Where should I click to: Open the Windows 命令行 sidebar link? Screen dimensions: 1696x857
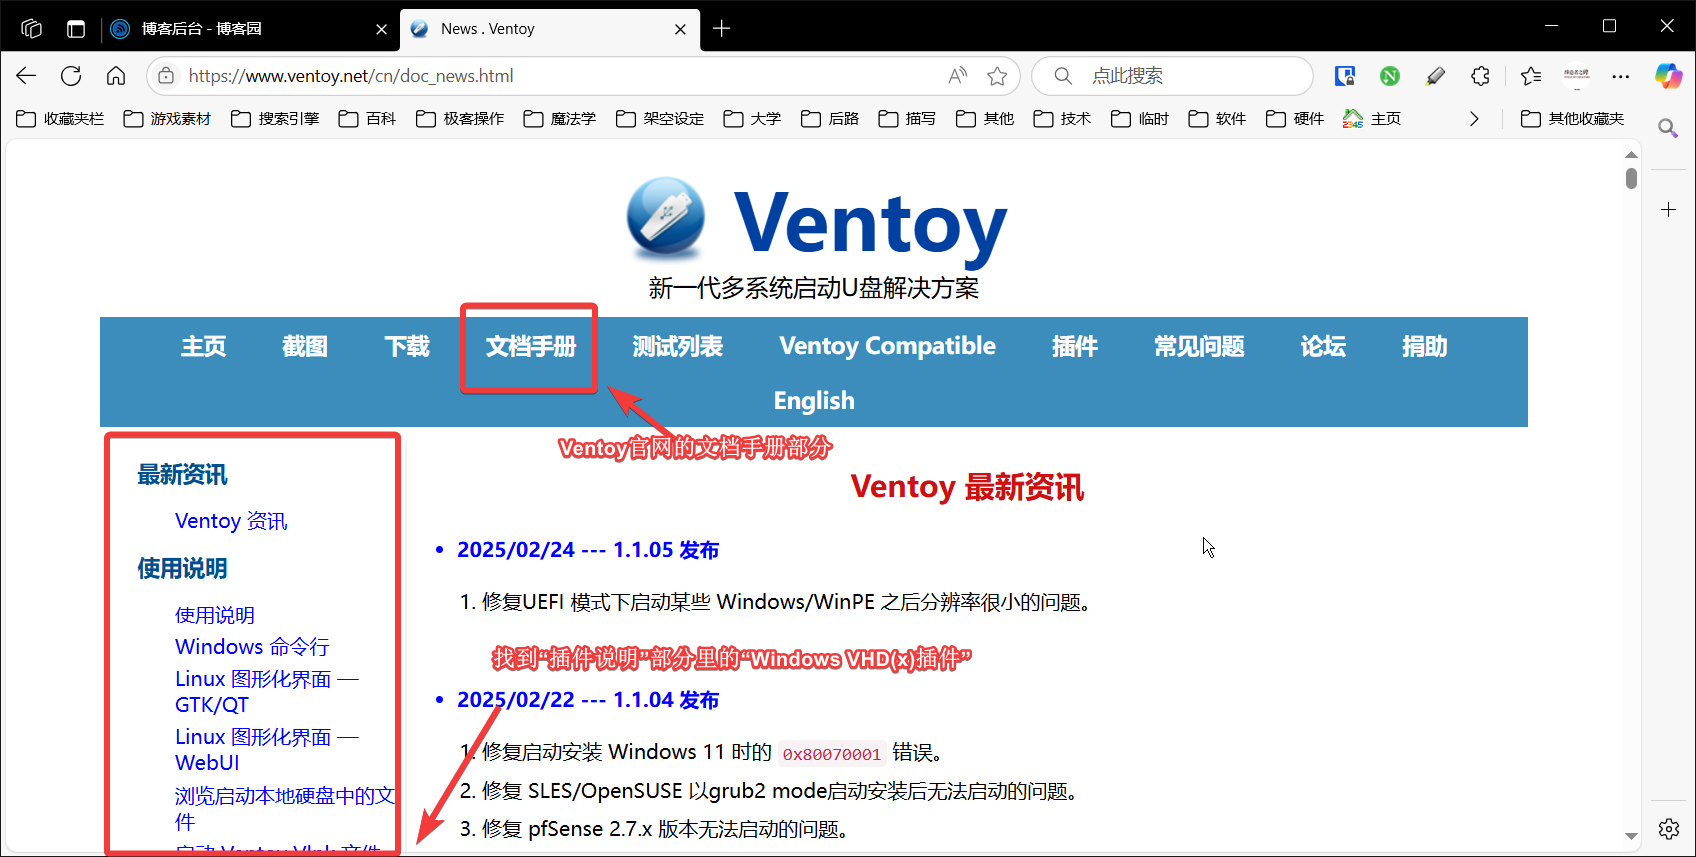[252, 647]
